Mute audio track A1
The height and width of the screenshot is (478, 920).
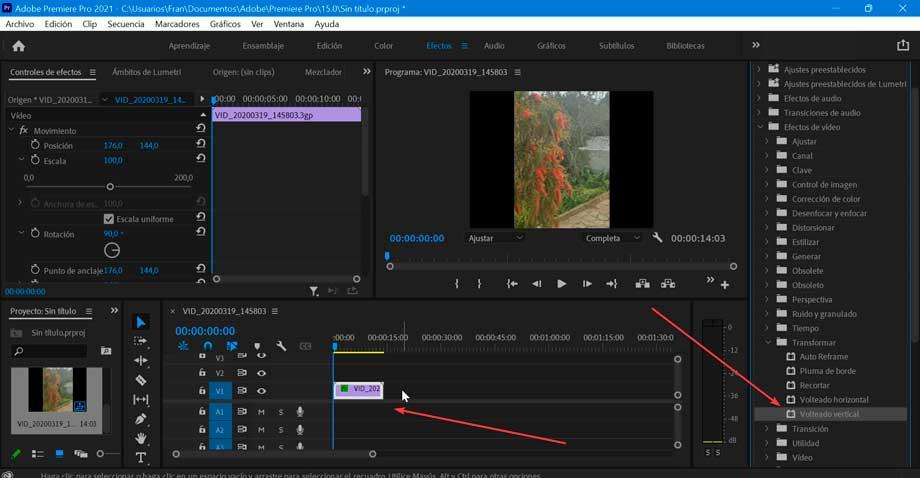pos(261,412)
